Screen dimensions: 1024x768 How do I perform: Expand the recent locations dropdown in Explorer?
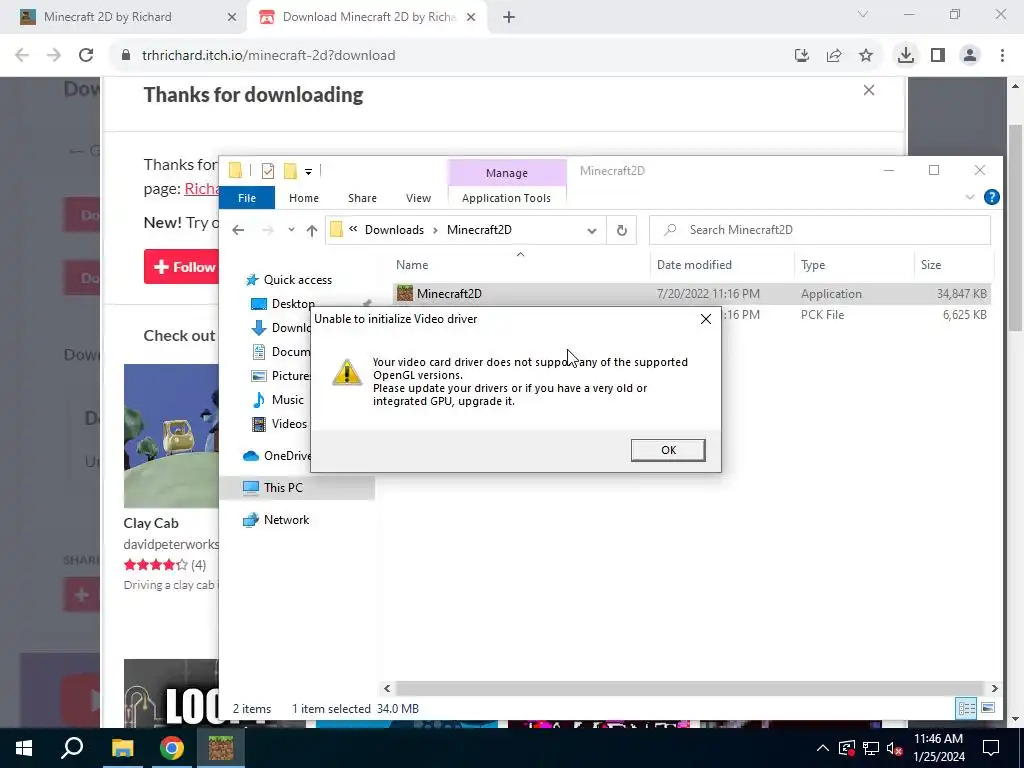291,230
